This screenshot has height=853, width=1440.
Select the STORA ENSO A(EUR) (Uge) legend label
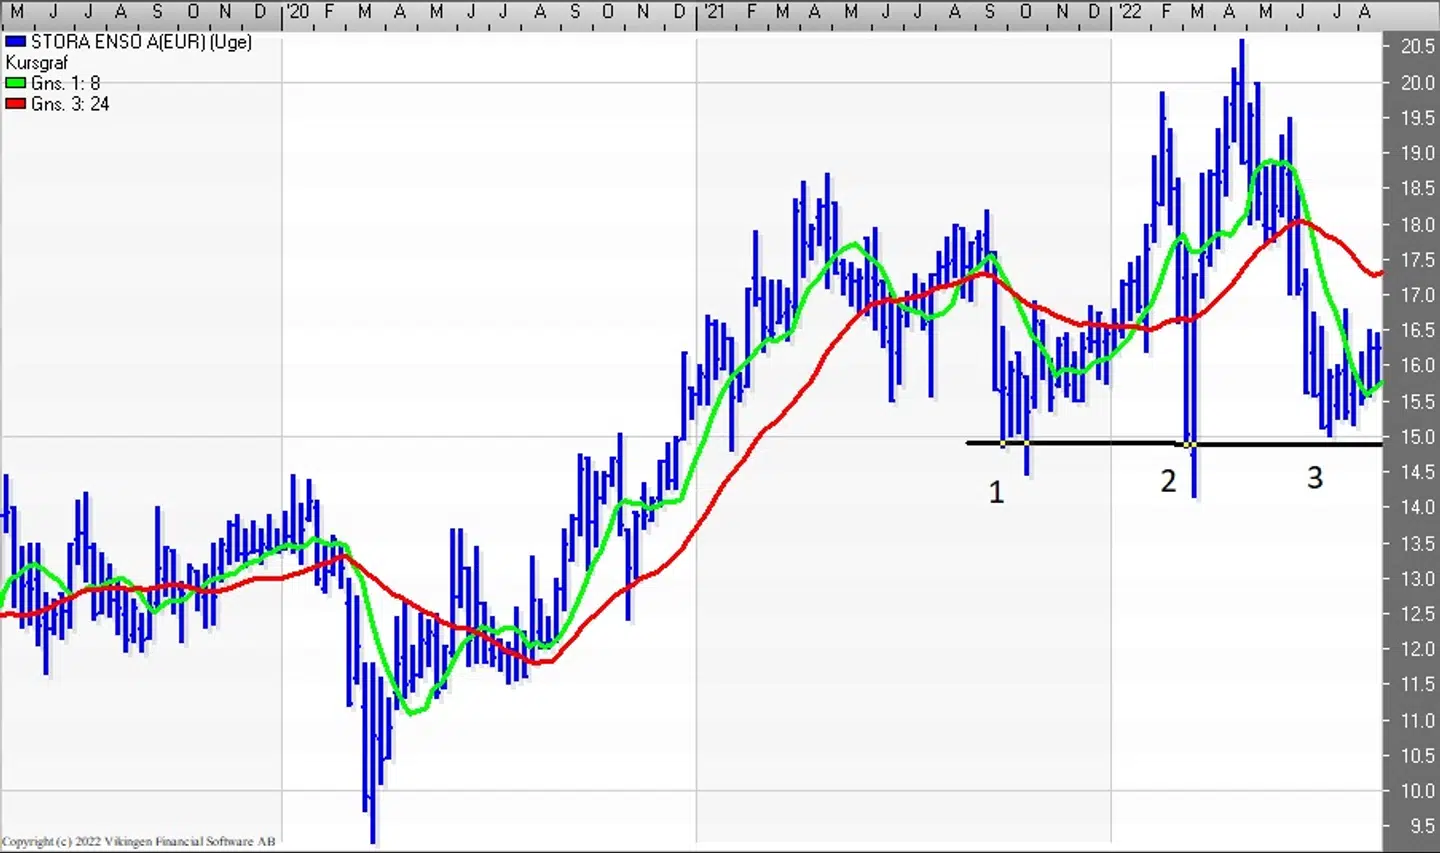coord(141,42)
